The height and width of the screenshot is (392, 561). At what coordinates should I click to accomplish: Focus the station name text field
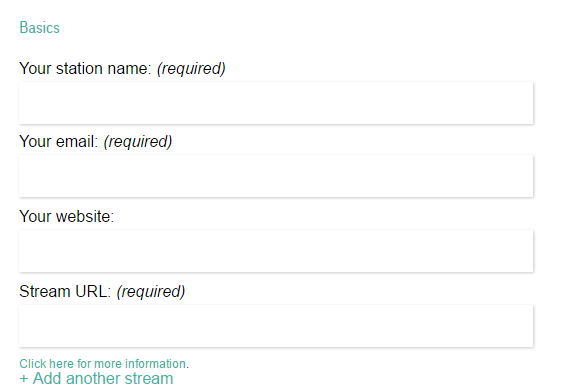pos(276,103)
